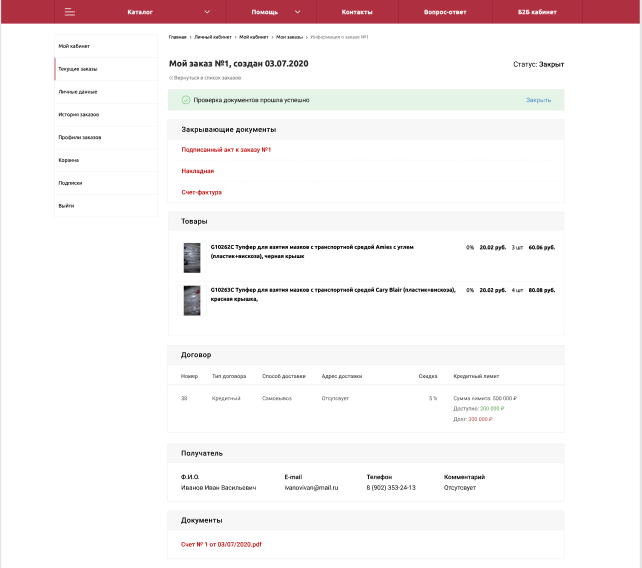The image size is (642, 568).
Task: Expand the Каталог dropdown arrow
Action: [x=207, y=12]
